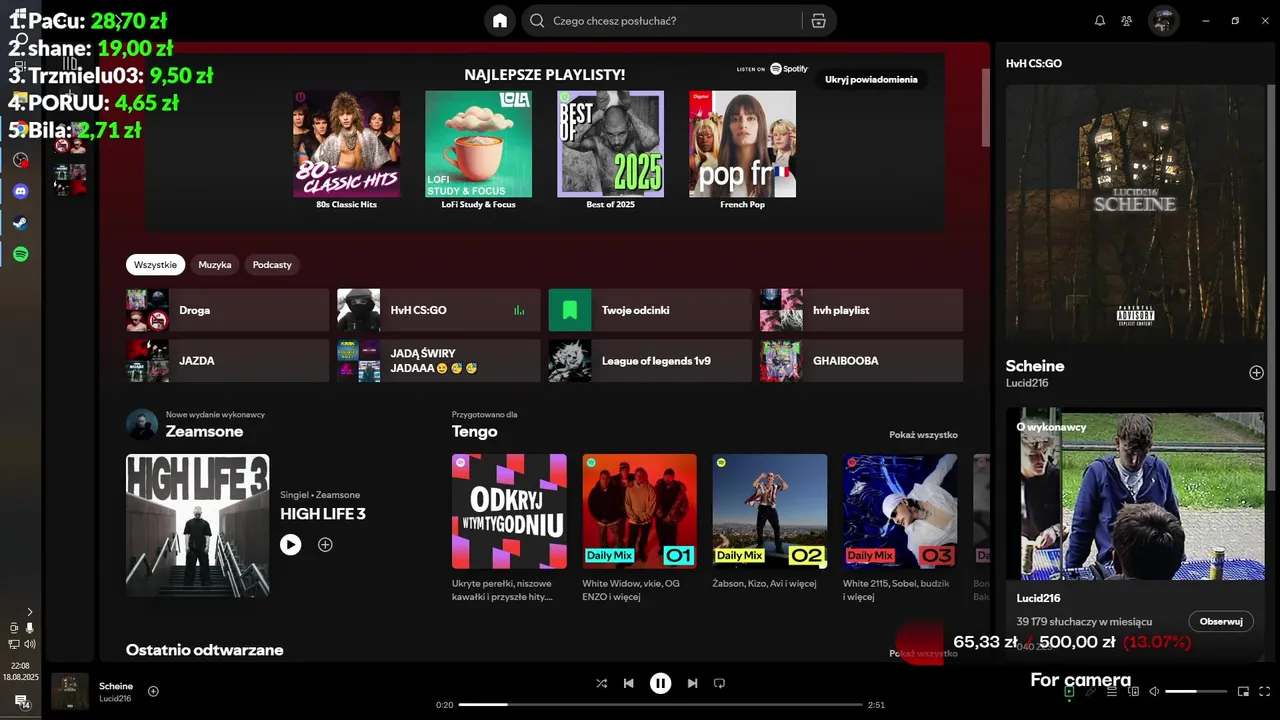The height and width of the screenshot is (720, 1280).
Task: Seek on the song progress bar
Action: click(x=660, y=705)
